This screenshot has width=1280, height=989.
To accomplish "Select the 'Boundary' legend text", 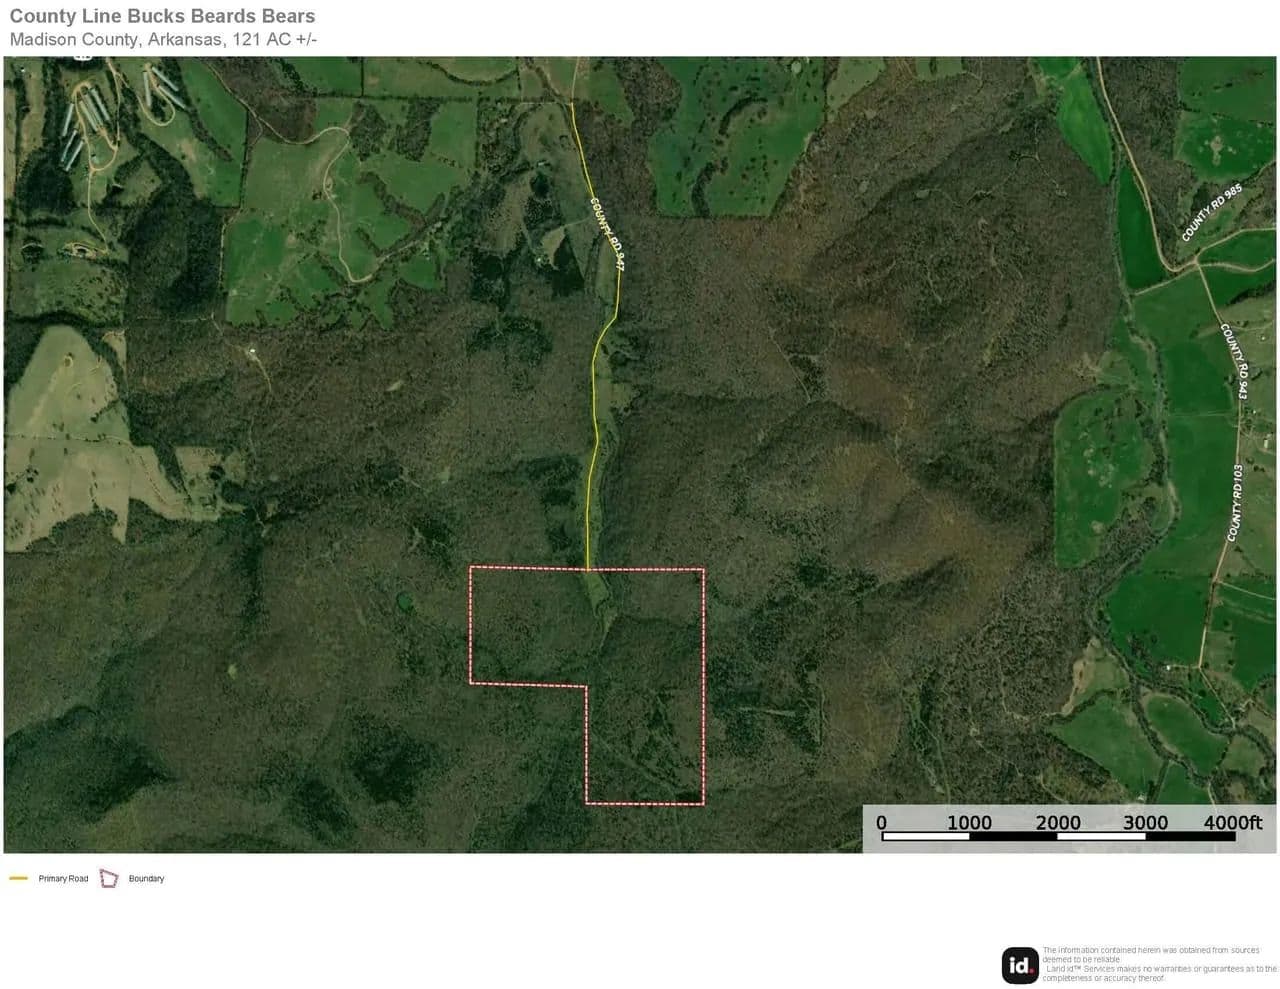I will 146,879.
